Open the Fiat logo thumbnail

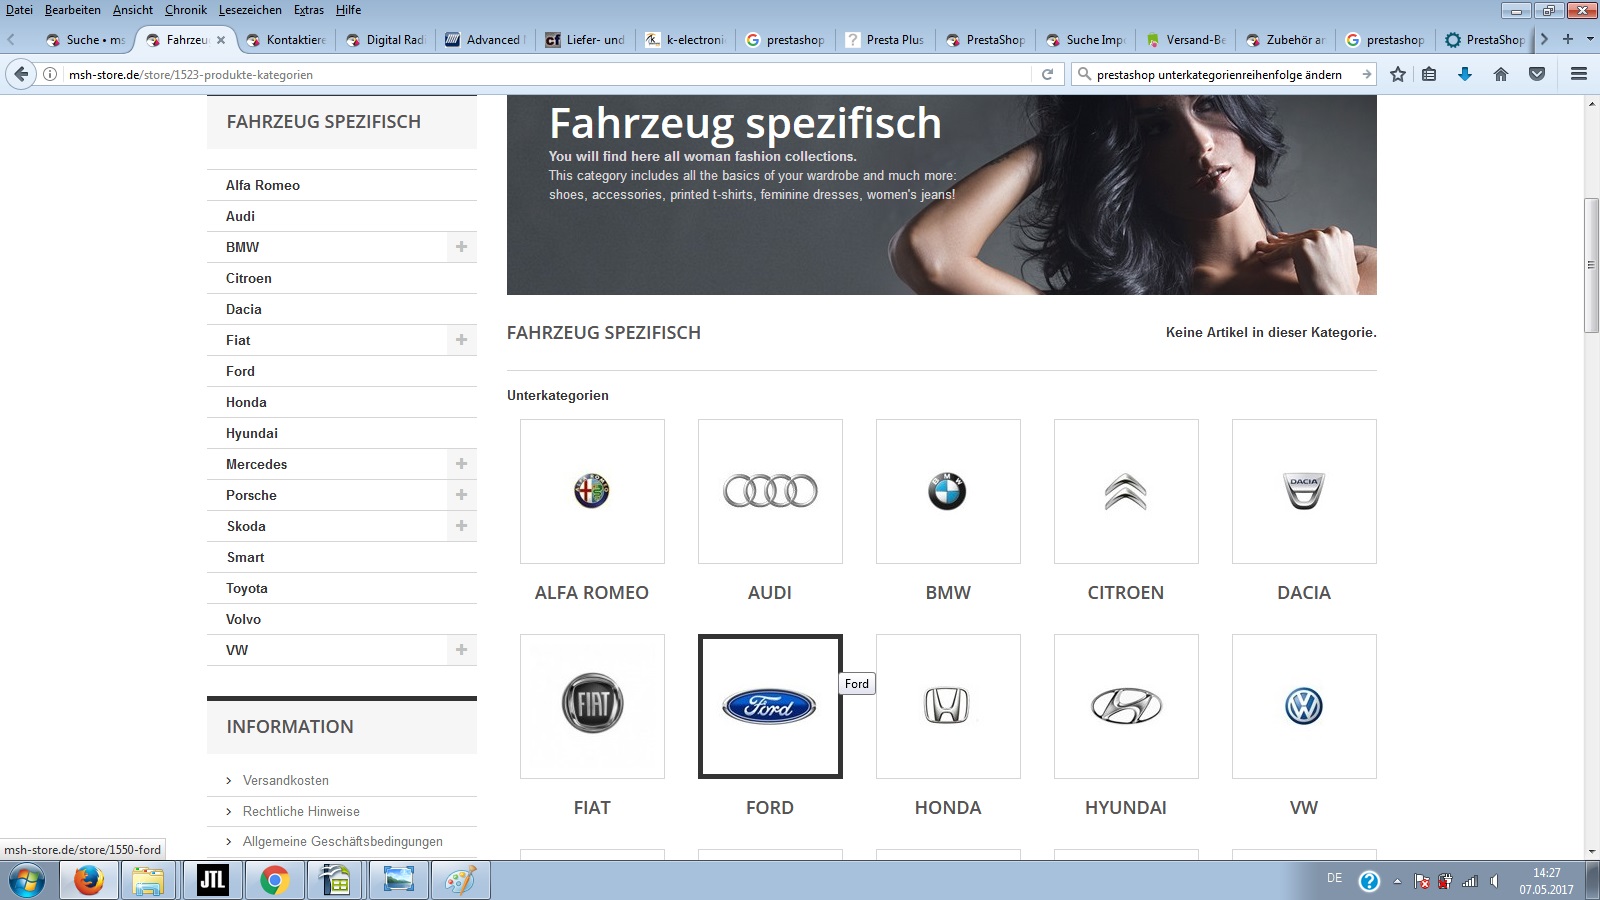click(592, 706)
